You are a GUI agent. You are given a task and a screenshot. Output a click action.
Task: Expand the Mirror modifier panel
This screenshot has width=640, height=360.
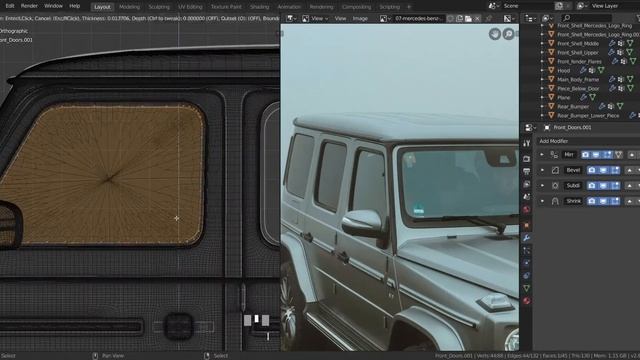[542, 155]
